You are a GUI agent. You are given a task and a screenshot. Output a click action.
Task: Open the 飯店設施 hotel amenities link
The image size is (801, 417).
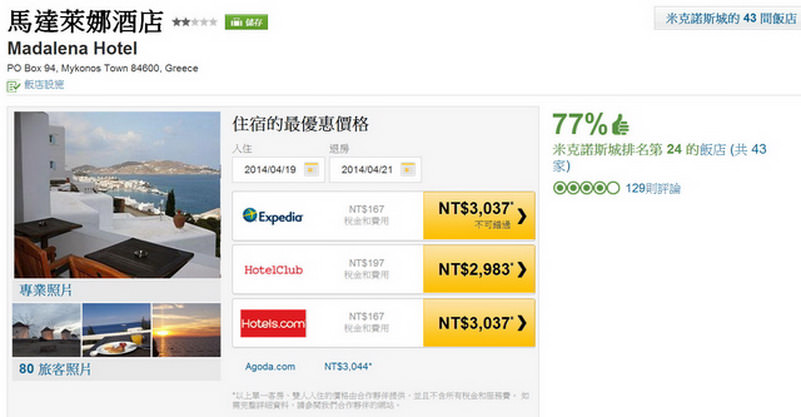tap(44, 85)
